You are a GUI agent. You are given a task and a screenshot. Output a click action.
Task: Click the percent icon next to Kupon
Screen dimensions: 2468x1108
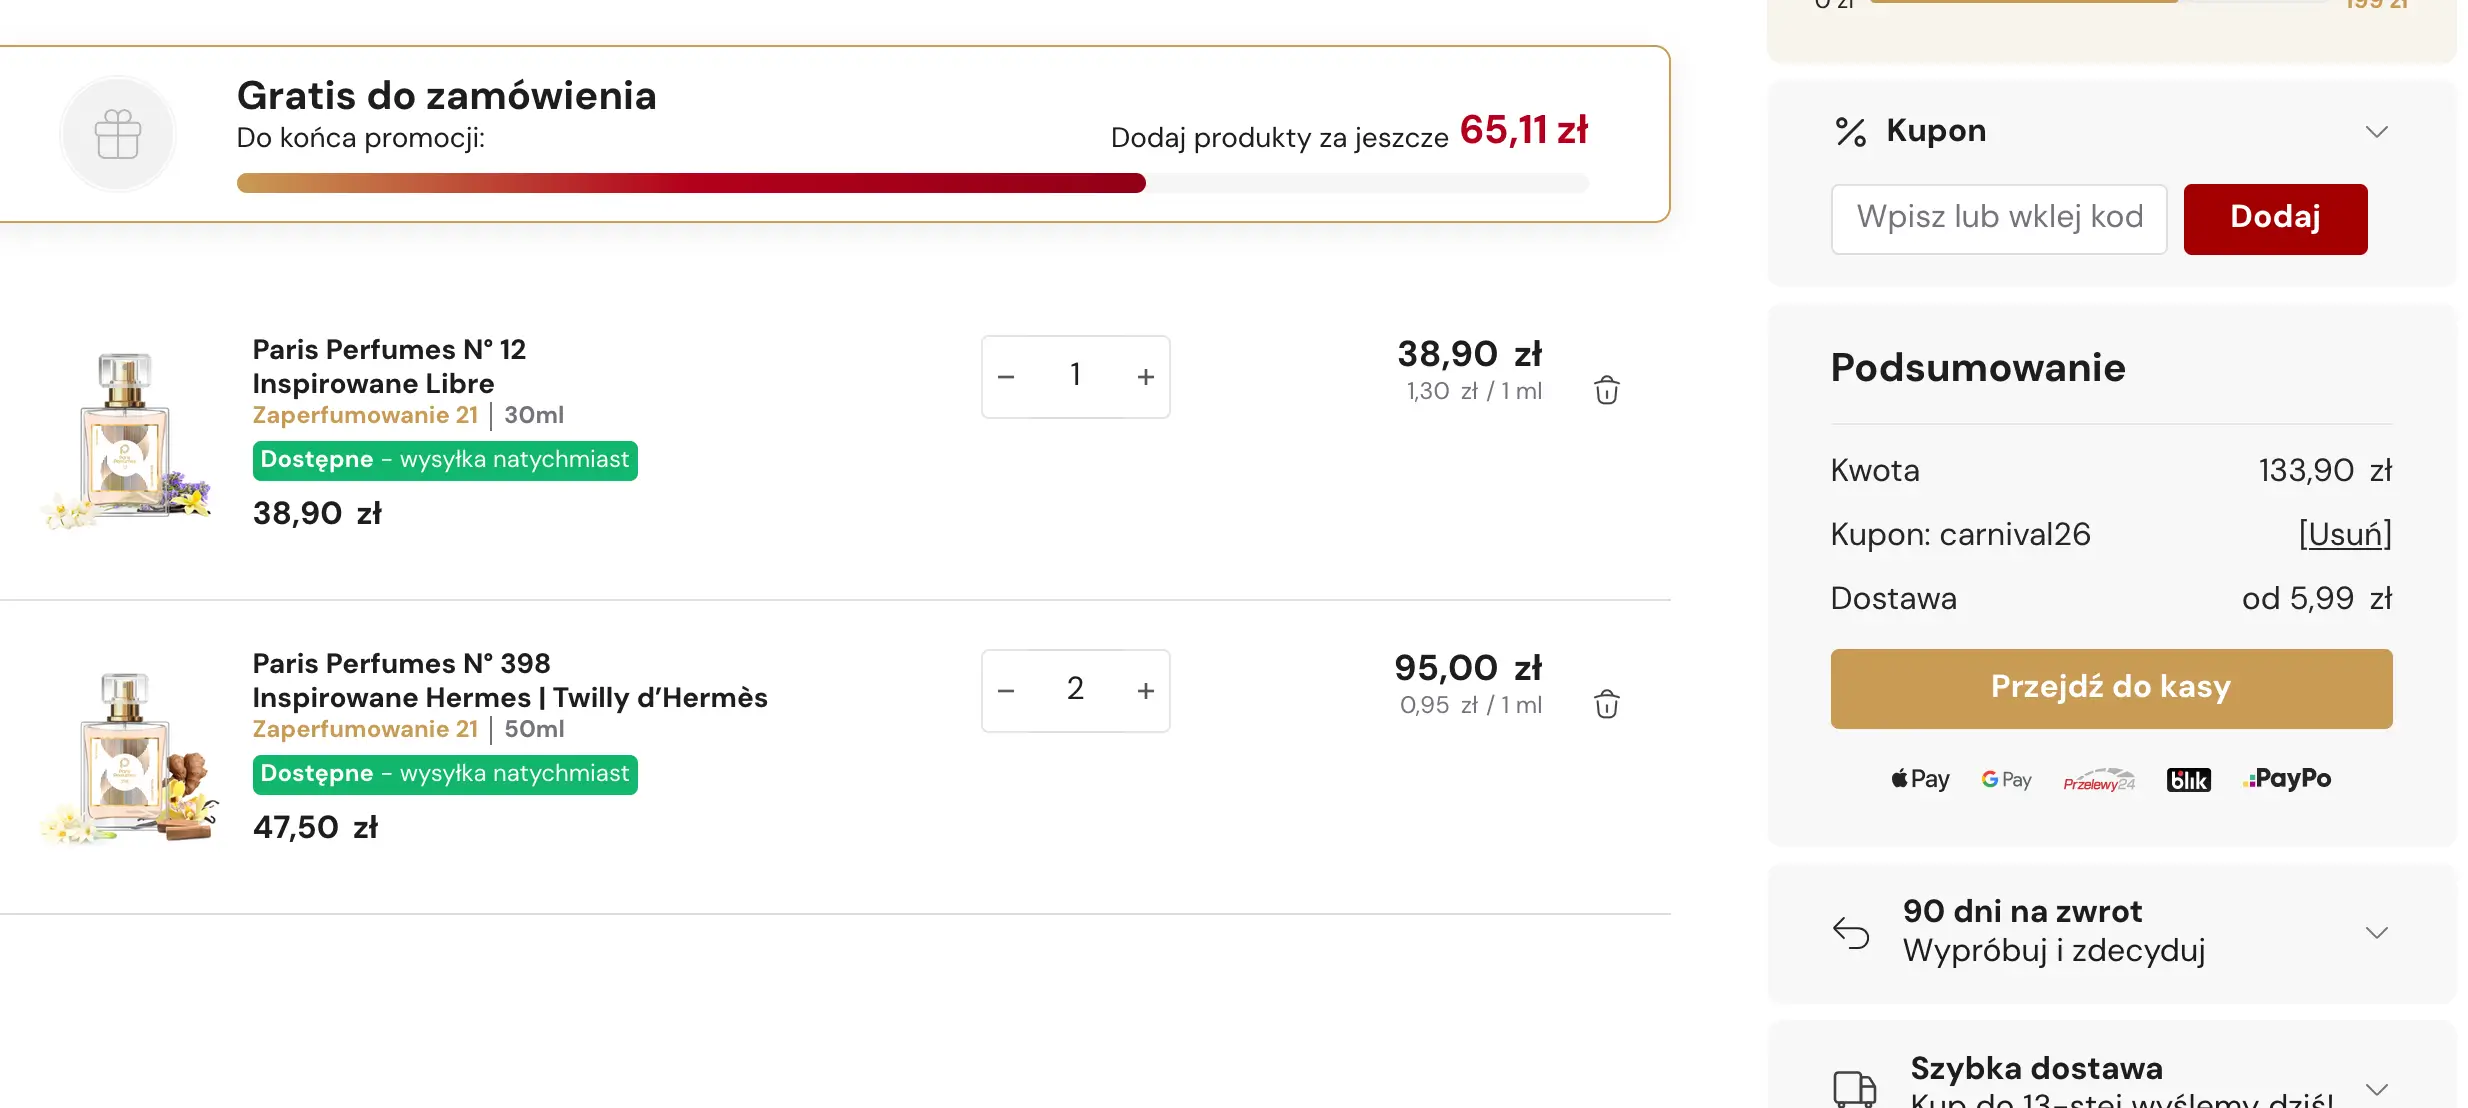[x=1850, y=132]
